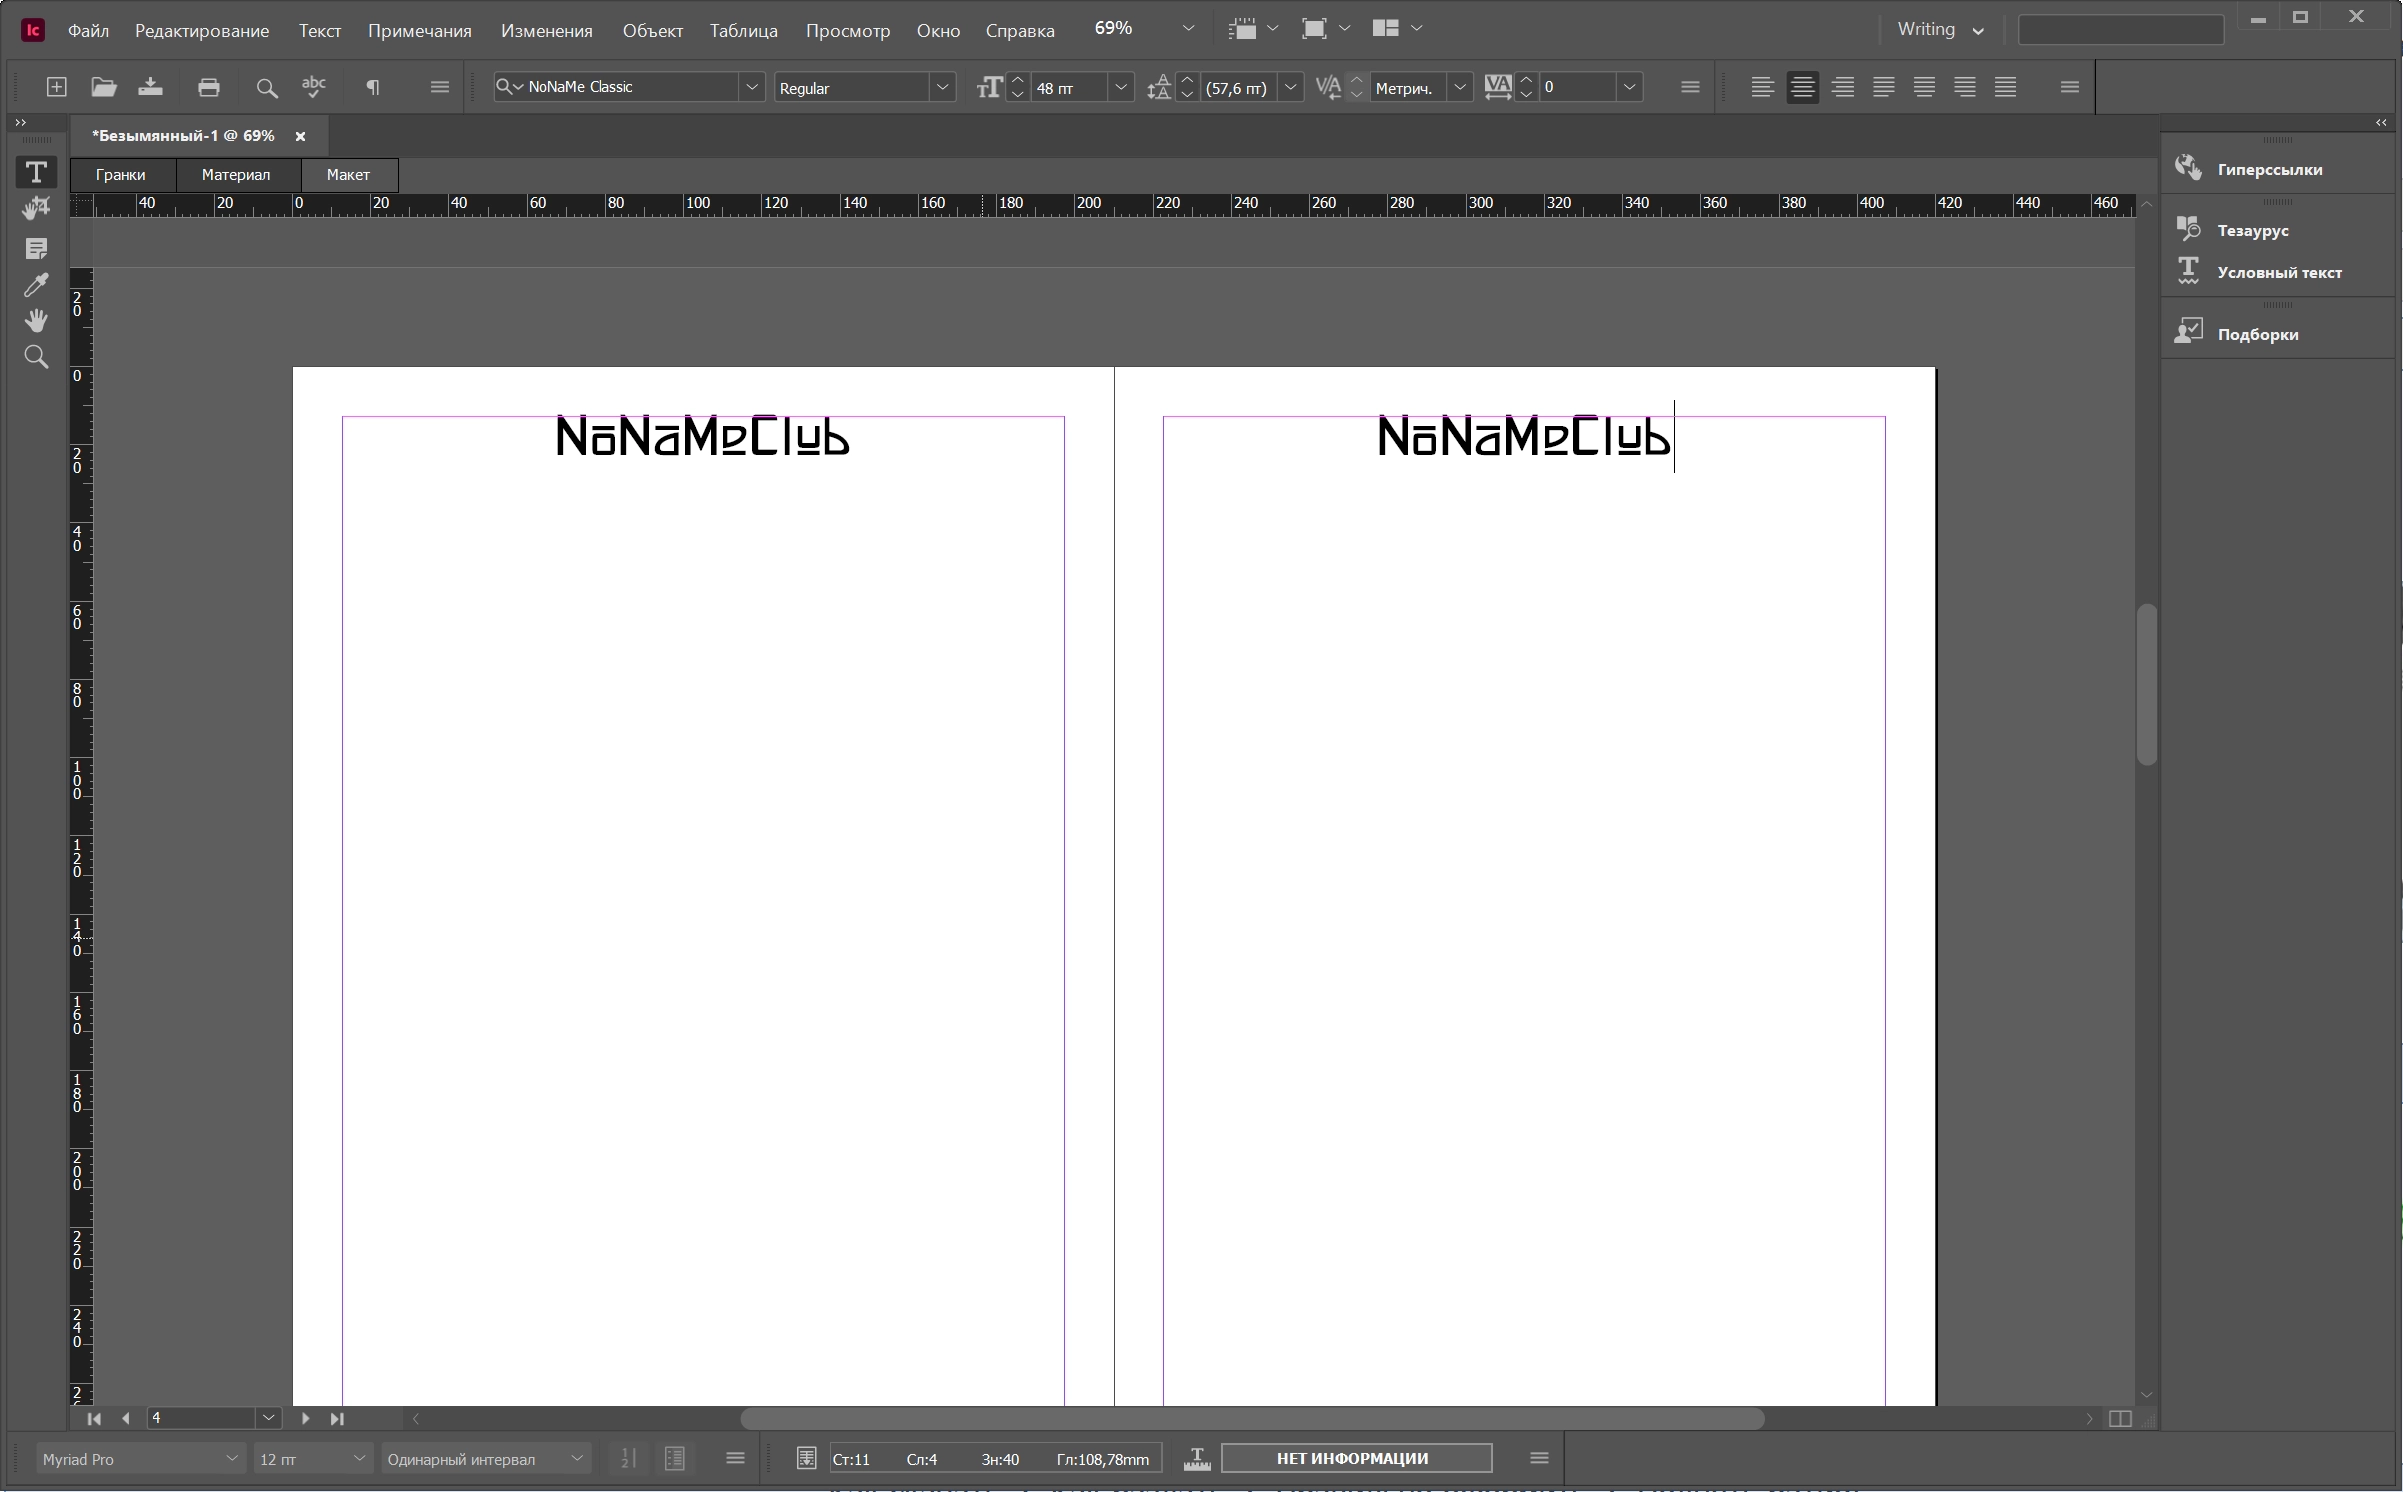Click the spell check icon
This screenshot has height=1492, width=2403.
(x=314, y=87)
